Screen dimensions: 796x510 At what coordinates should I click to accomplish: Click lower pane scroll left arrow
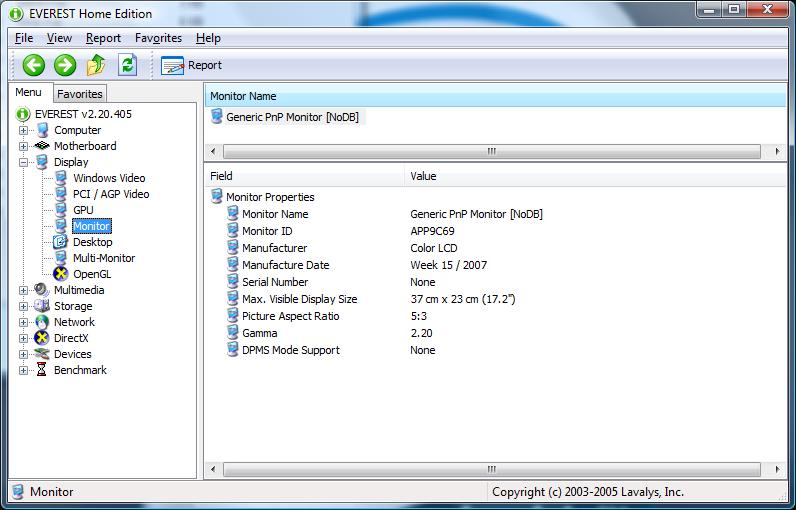tap(213, 469)
